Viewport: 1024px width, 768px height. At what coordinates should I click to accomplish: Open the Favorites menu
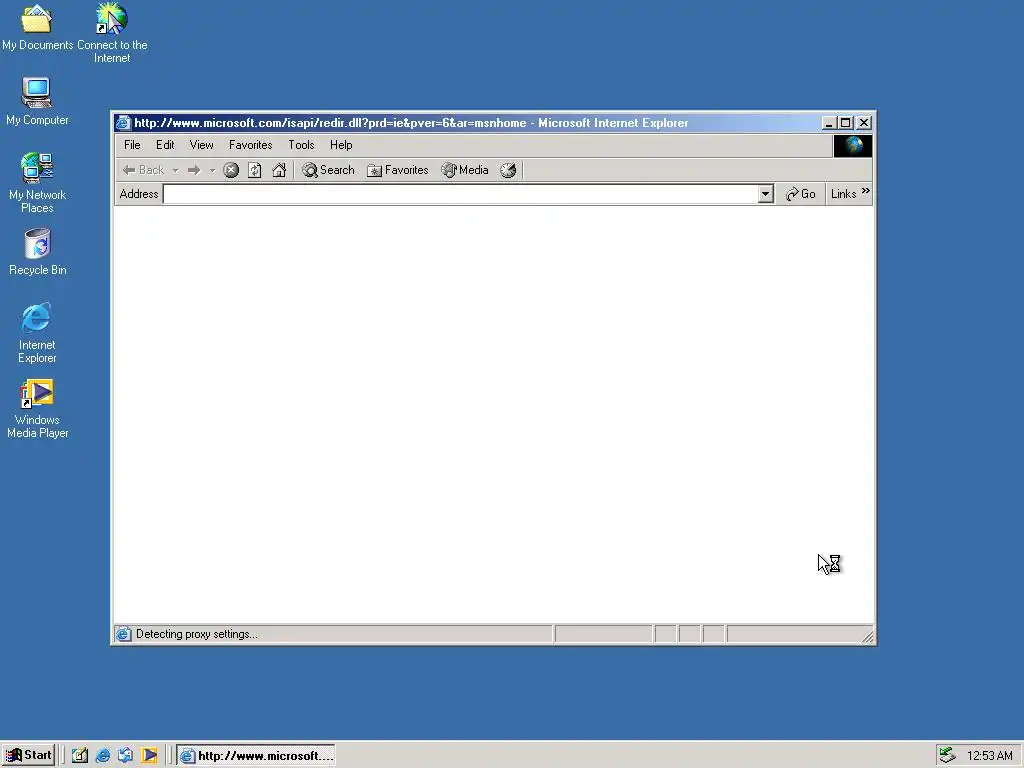click(x=250, y=145)
